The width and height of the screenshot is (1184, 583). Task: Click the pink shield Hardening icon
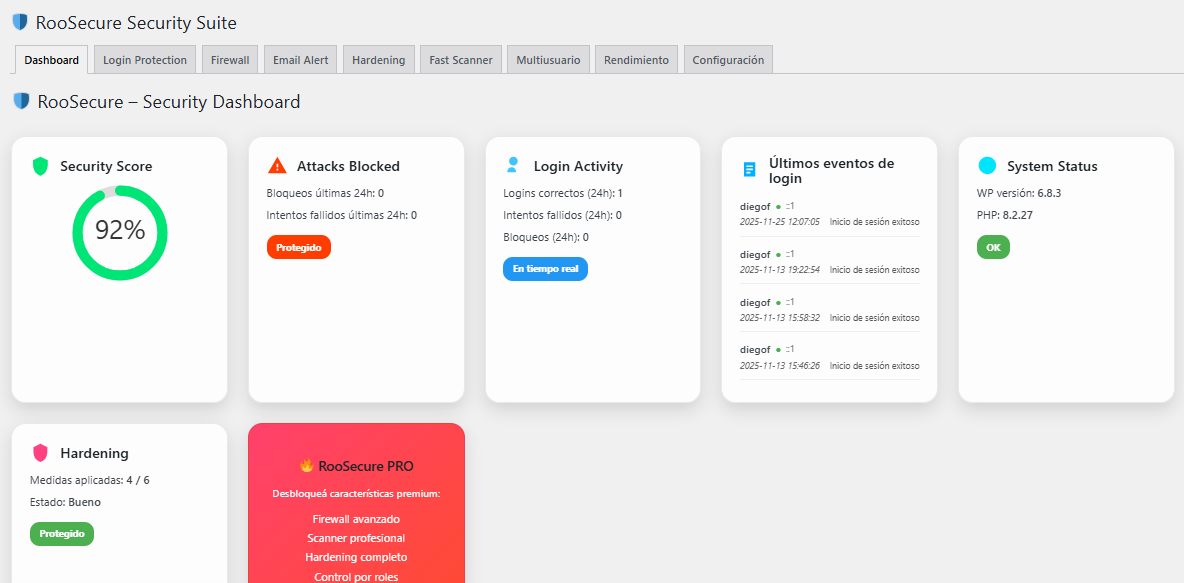[40, 453]
